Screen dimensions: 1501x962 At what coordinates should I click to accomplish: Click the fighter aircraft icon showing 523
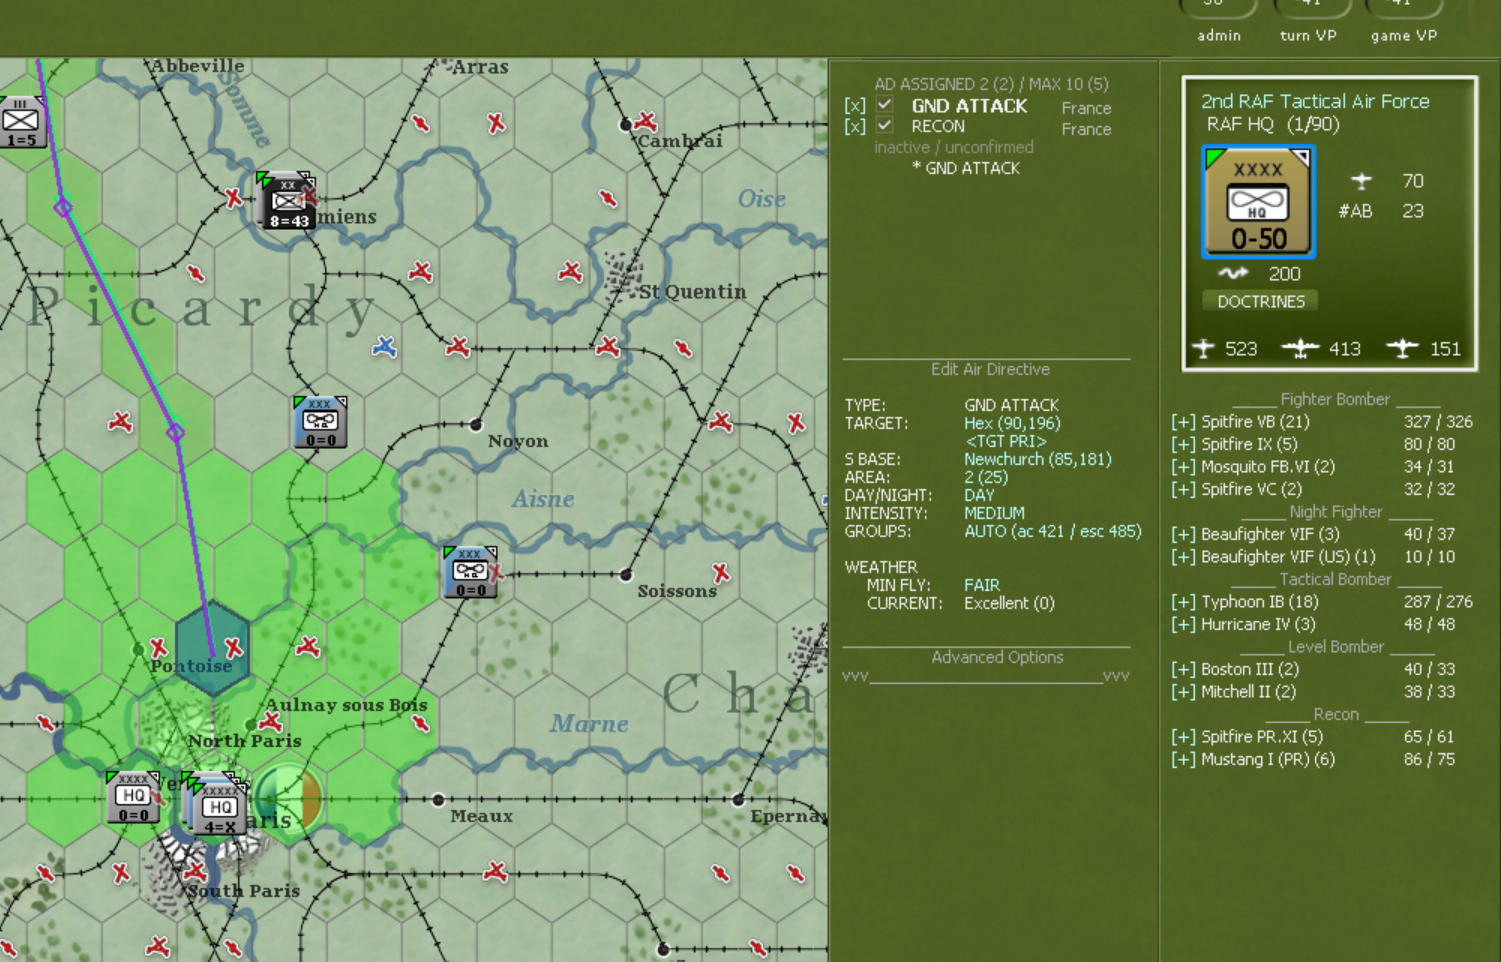click(1204, 348)
